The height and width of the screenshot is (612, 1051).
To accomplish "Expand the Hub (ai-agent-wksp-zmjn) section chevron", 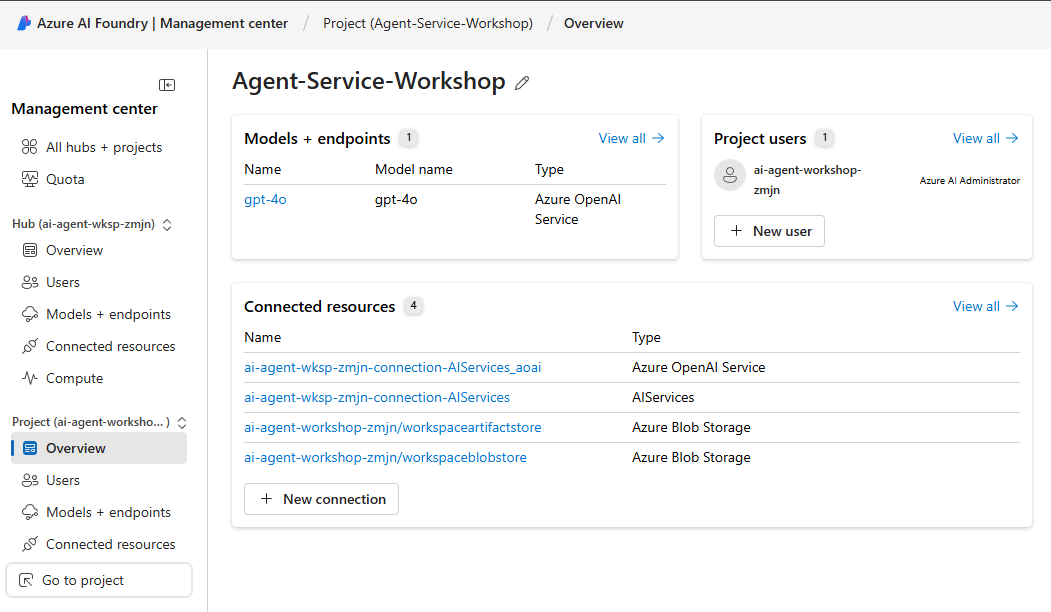I will point(167,225).
